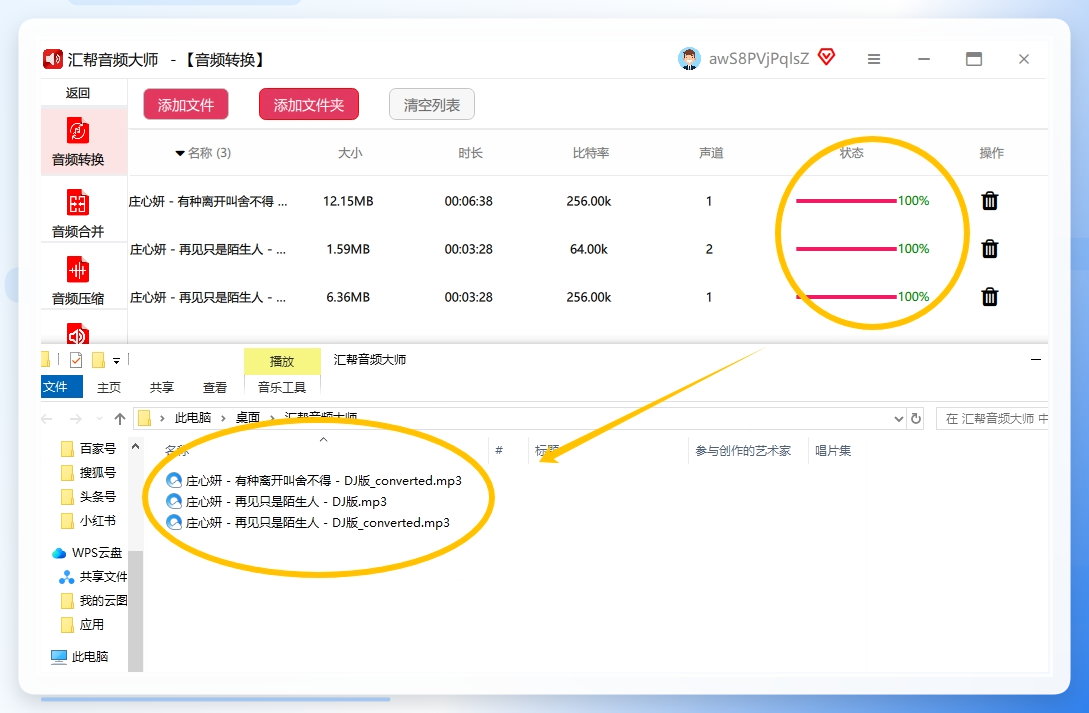Click the Explorer search field
The width and height of the screenshot is (1089, 713).
pyautogui.click(x=992, y=419)
